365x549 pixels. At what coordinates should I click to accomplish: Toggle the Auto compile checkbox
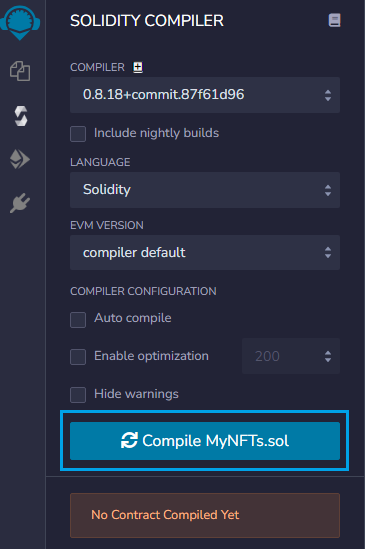point(78,320)
